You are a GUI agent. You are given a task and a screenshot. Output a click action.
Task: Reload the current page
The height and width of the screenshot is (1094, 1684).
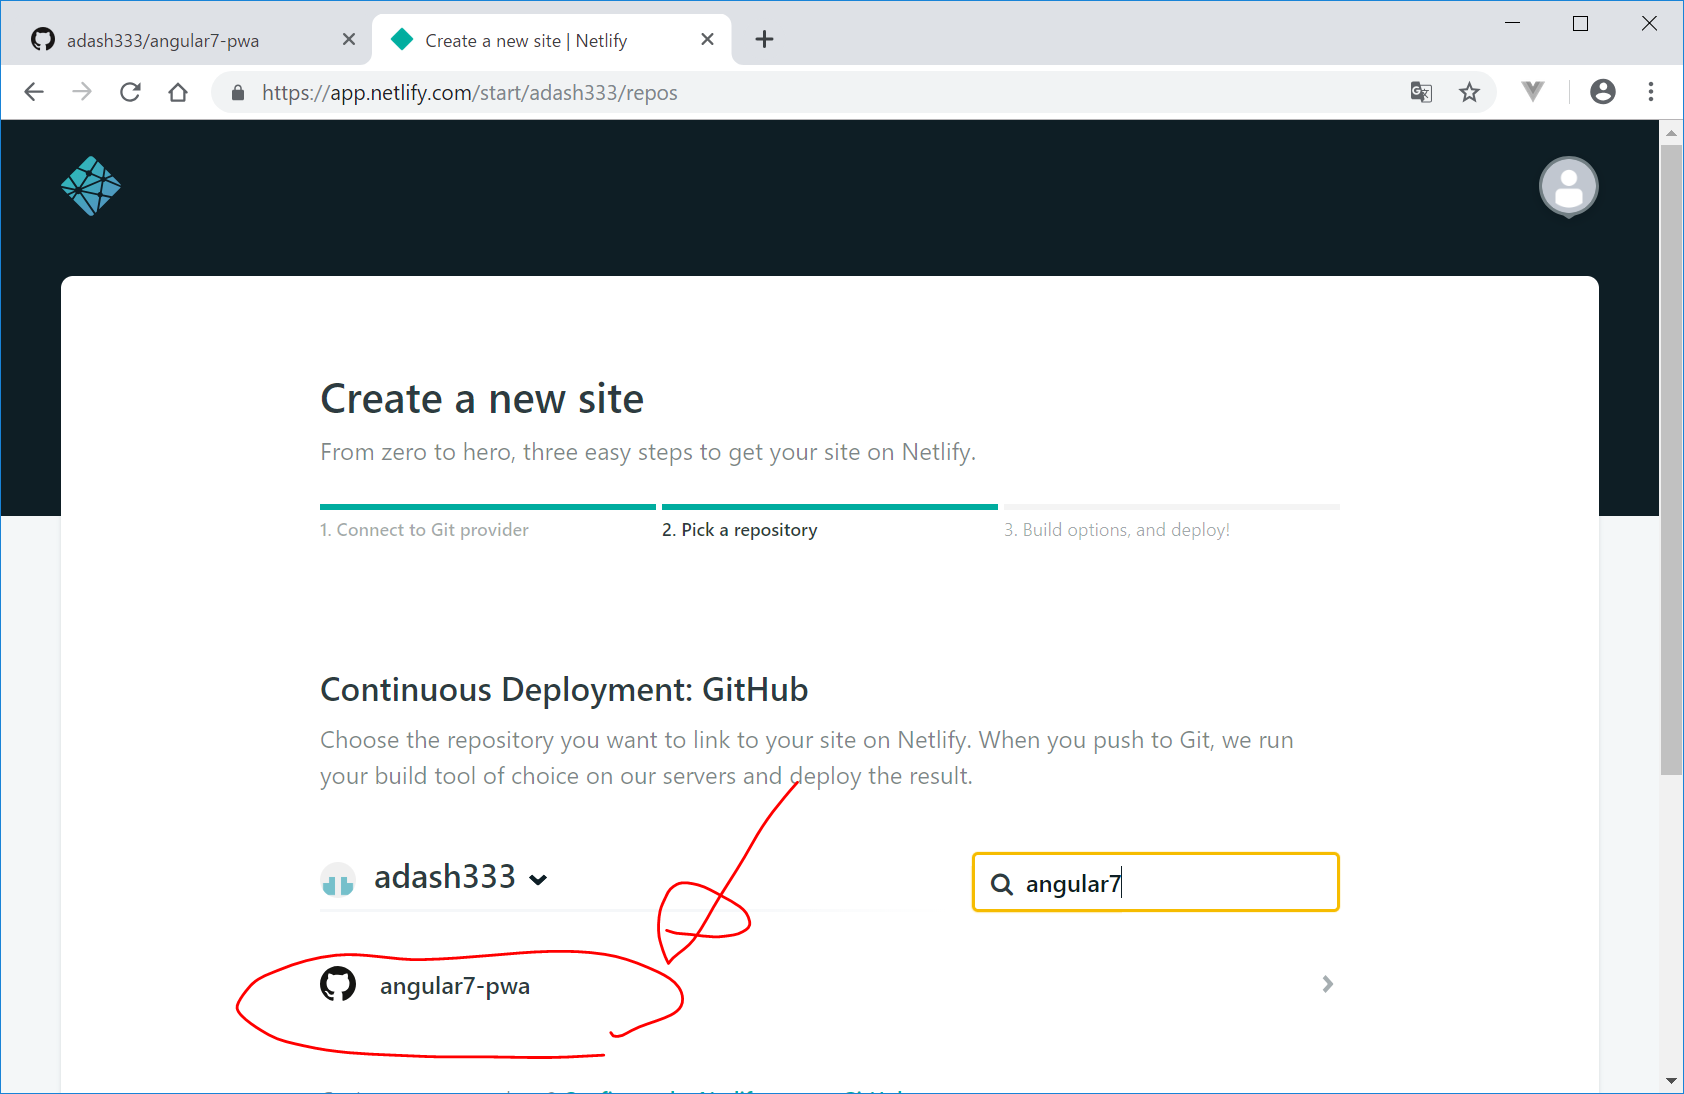tap(130, 92)
